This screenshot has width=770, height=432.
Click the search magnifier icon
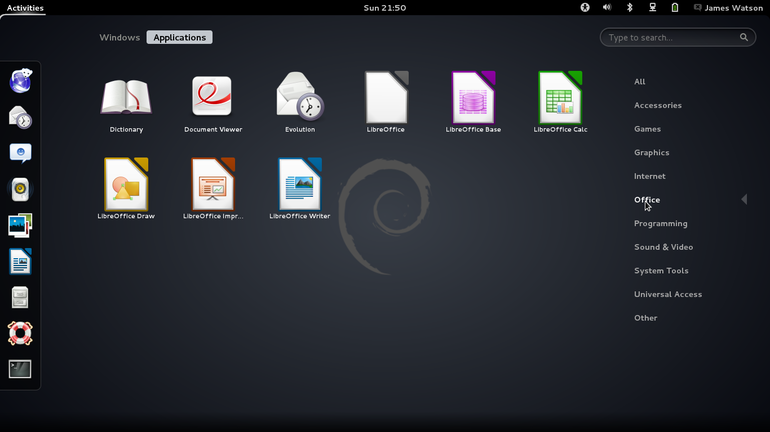[744, 37]
